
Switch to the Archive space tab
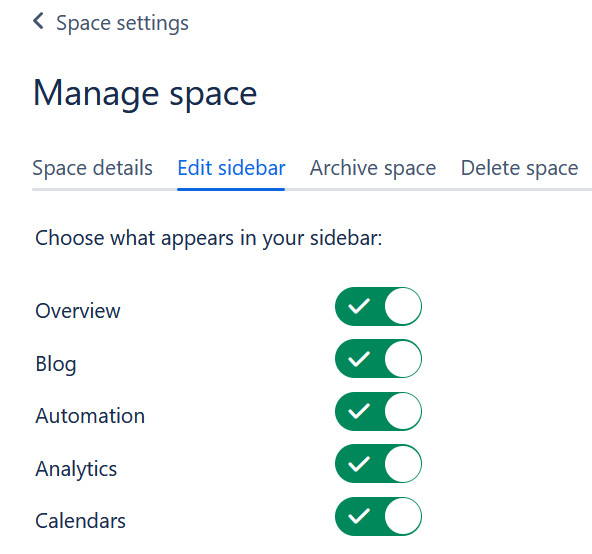point(373,168)
